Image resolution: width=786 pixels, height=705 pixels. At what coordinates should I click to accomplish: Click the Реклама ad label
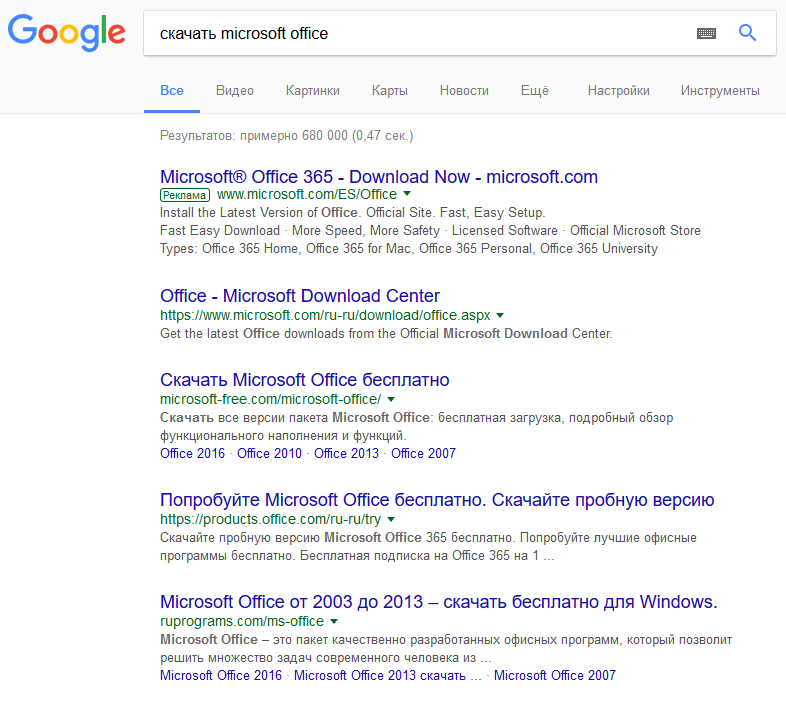[185, 195]
